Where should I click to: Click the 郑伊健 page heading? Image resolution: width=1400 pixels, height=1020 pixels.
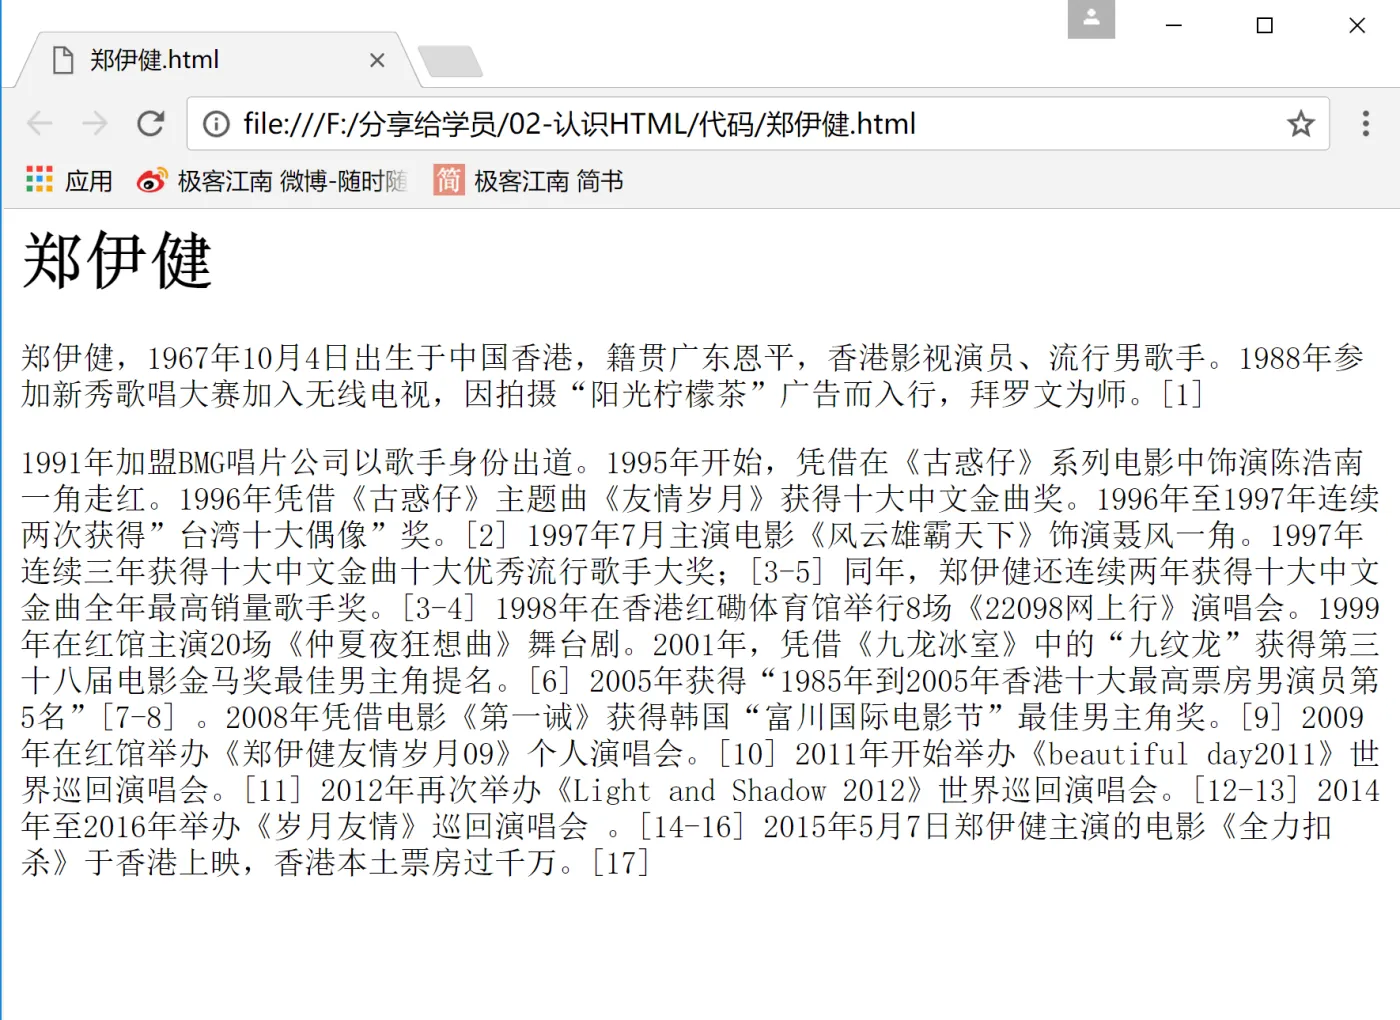pos(117,260)
